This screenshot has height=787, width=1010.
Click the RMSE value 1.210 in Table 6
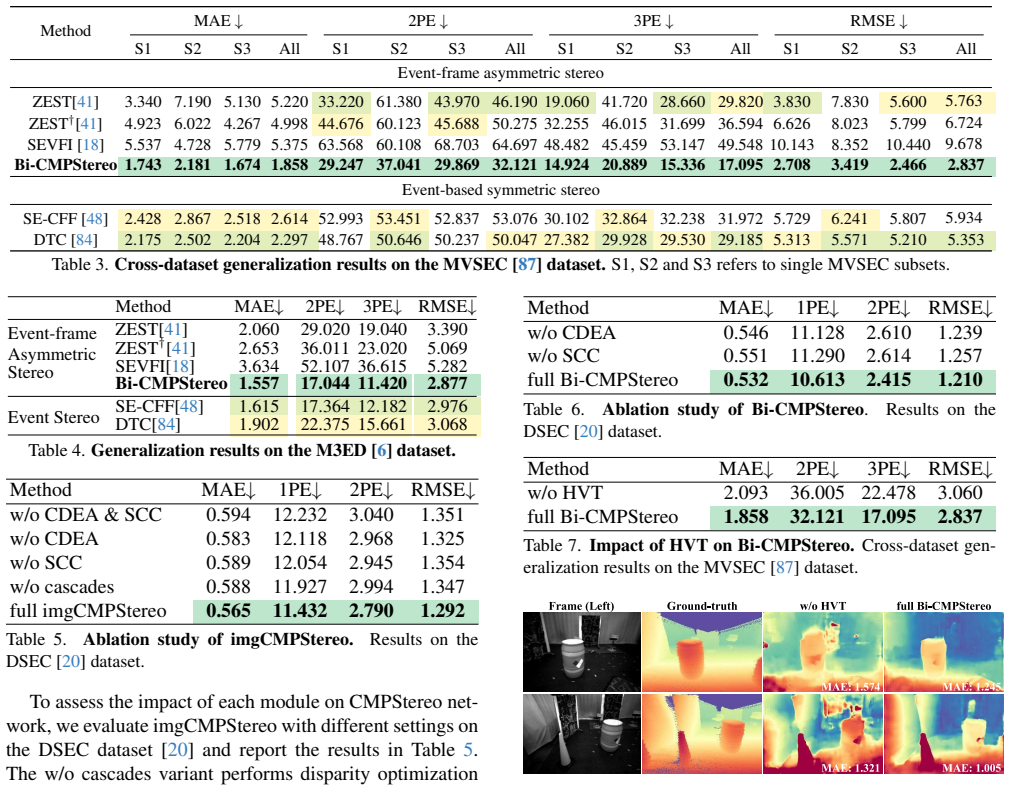[x=960, y=380]
